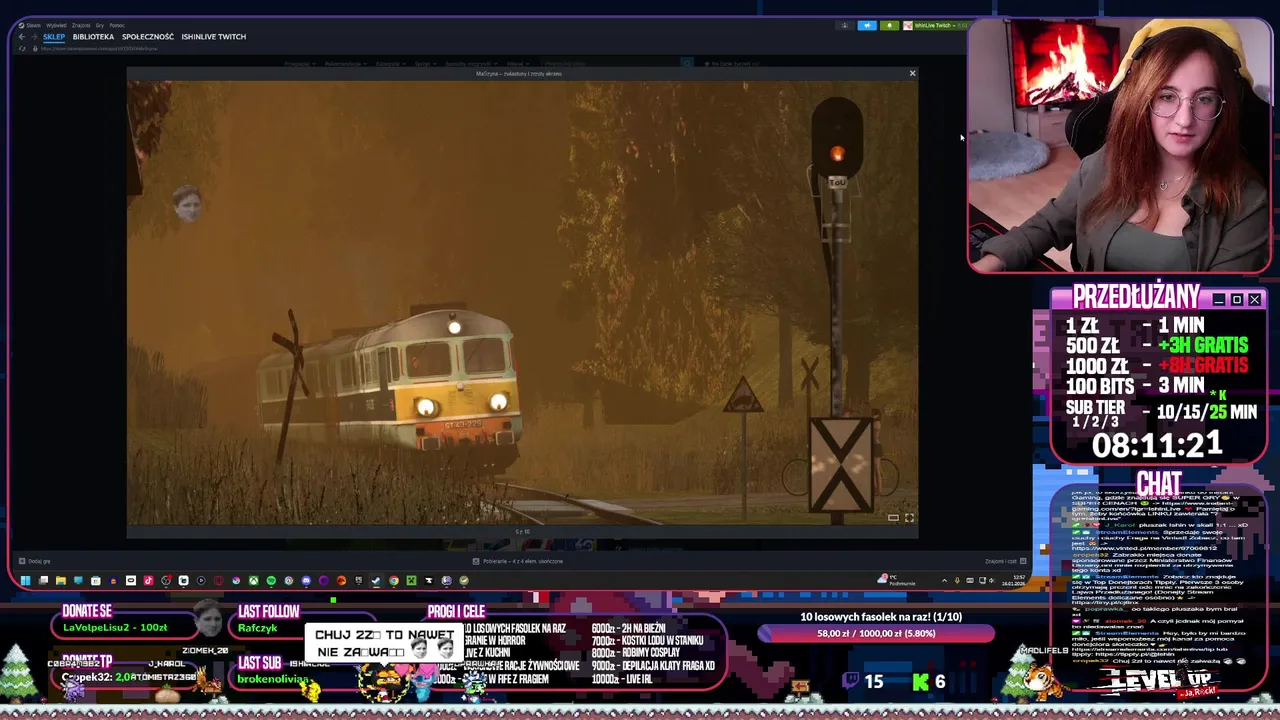
Task: Open Xbox app in the taskbar
Action: 254,580
